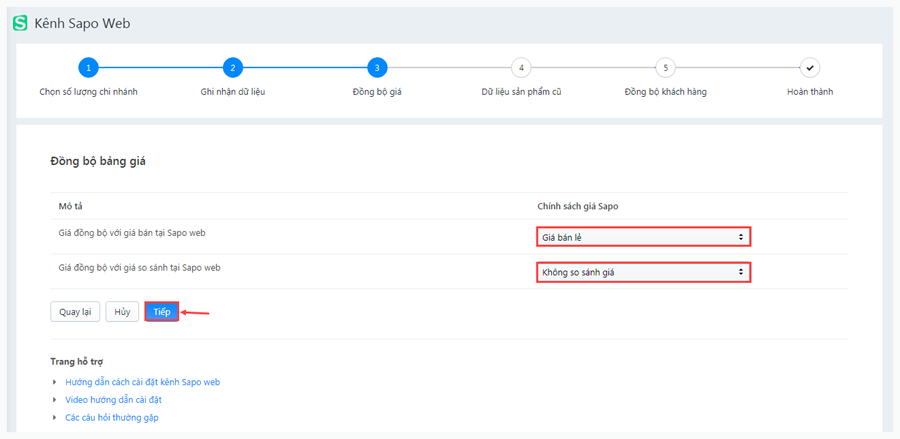This screenshot has height=439, width=900.
Task: Click the 'Mô tả' column header
Action: click(x=71, y=205)
